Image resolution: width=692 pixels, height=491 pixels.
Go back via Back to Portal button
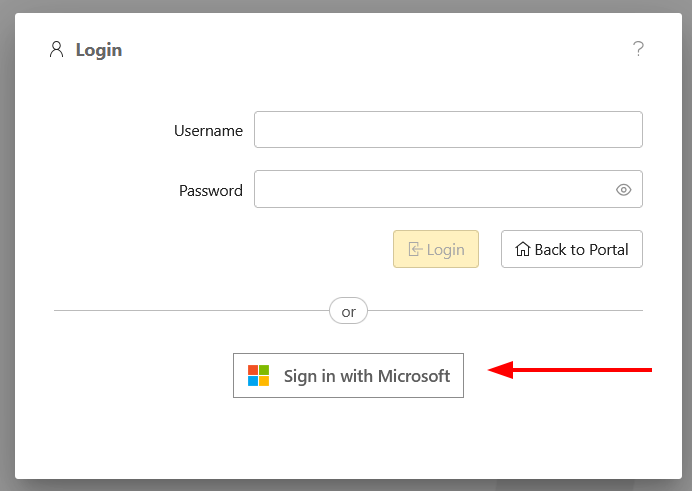tap(571, 250)
